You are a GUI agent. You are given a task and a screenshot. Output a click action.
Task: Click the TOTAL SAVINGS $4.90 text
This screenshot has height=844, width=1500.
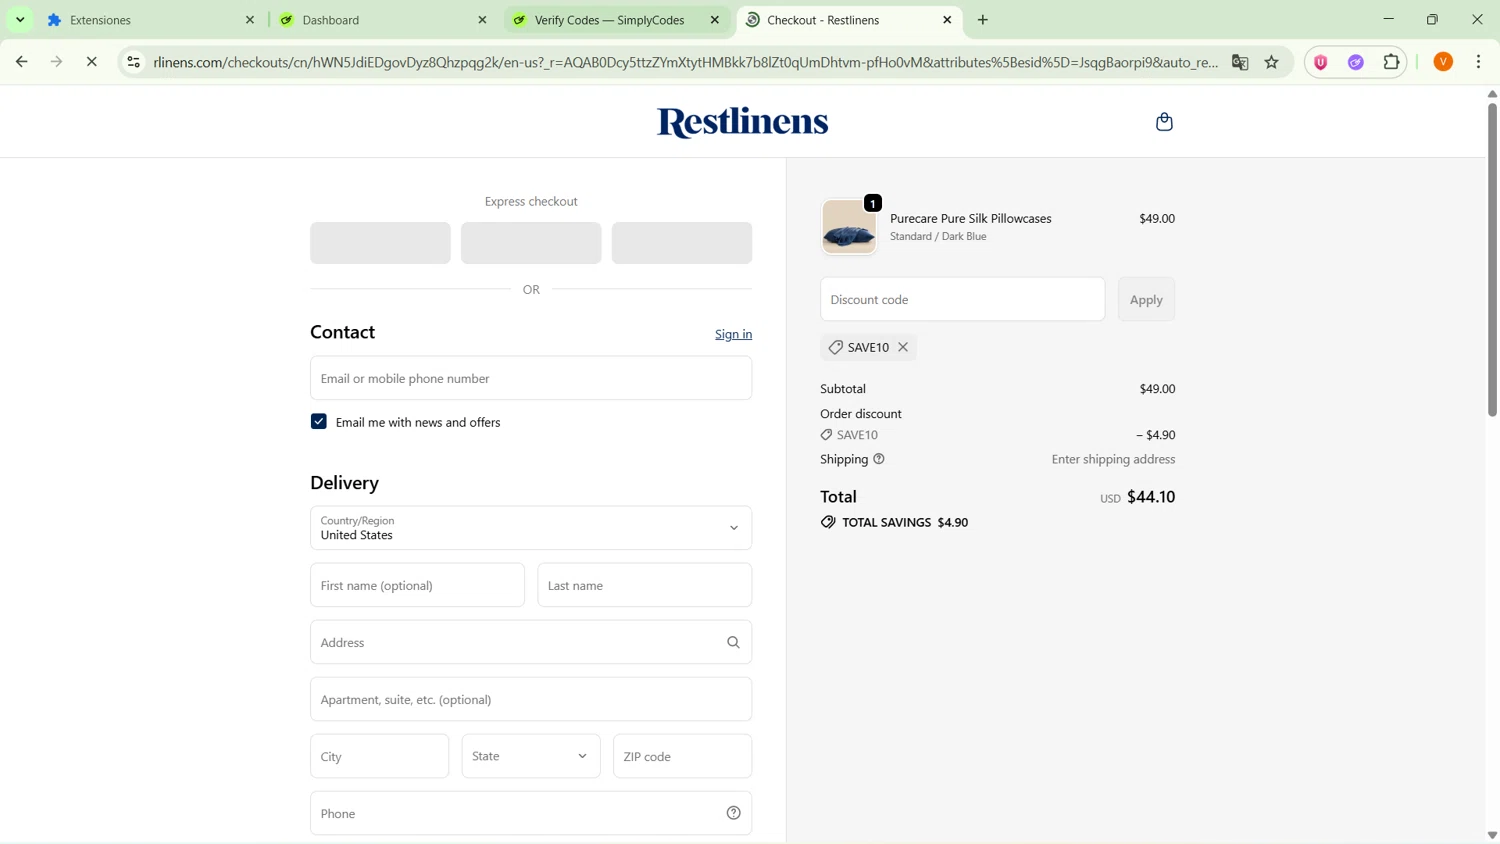905,523
